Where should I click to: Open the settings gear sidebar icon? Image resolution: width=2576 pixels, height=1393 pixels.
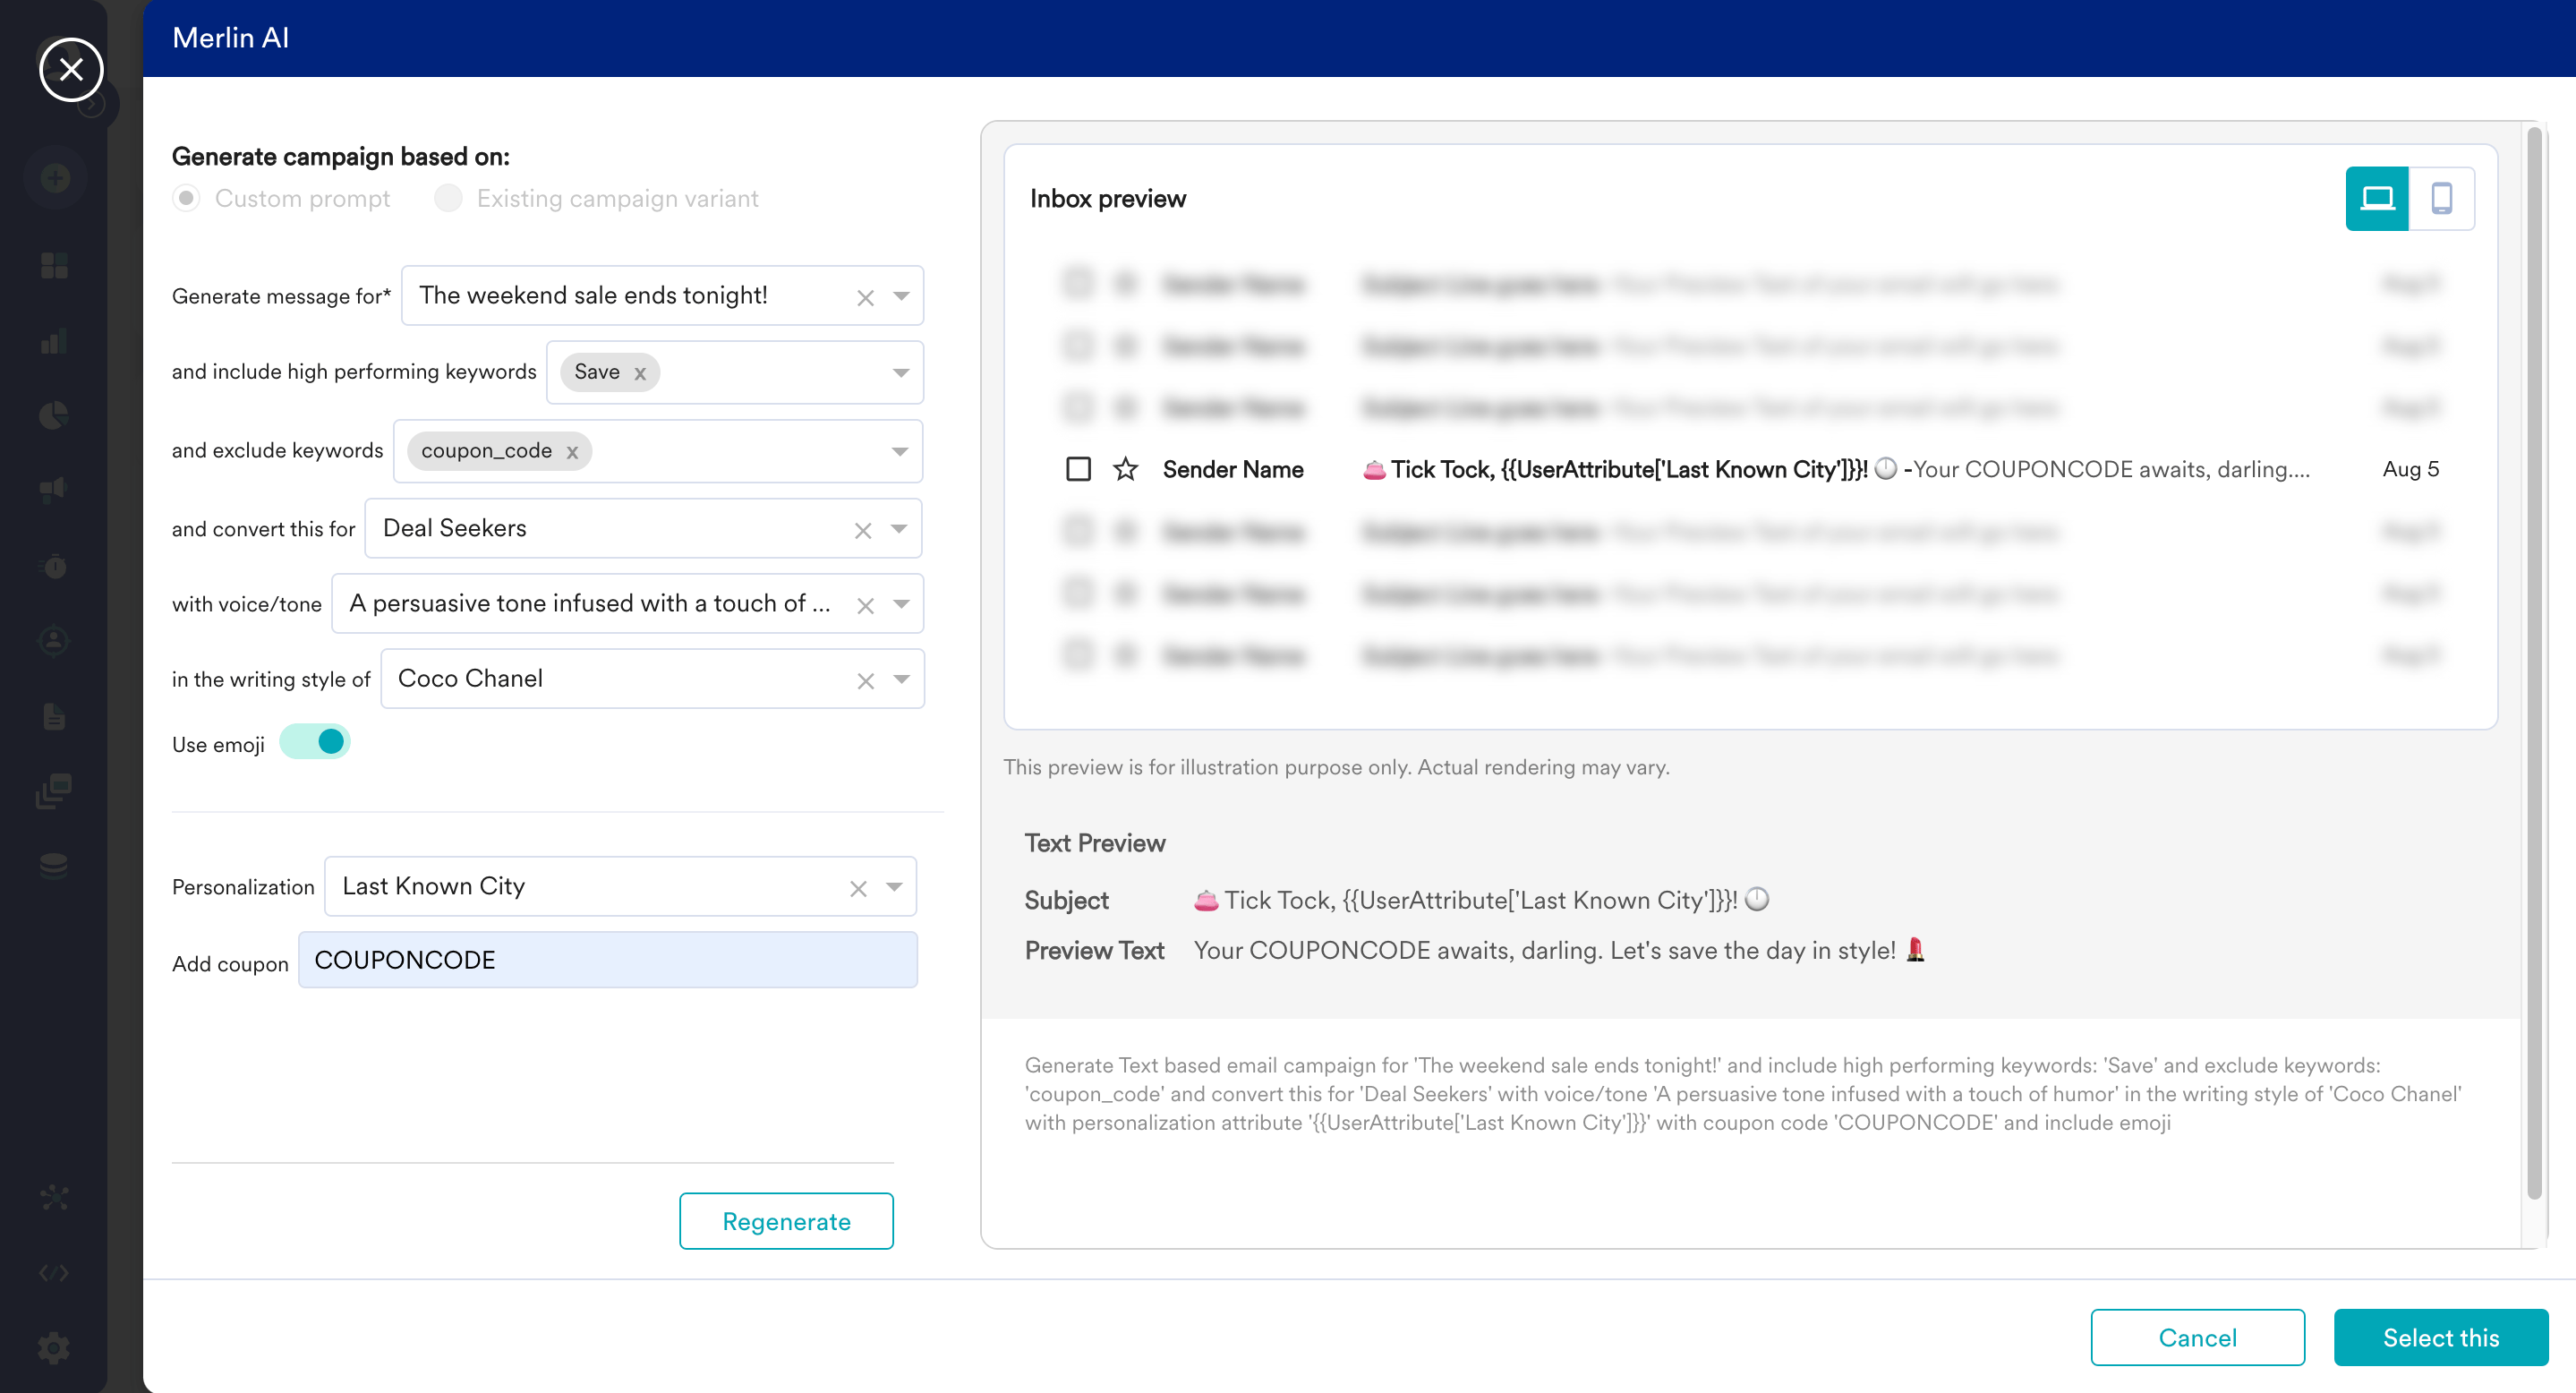[x=55, y=1348]
